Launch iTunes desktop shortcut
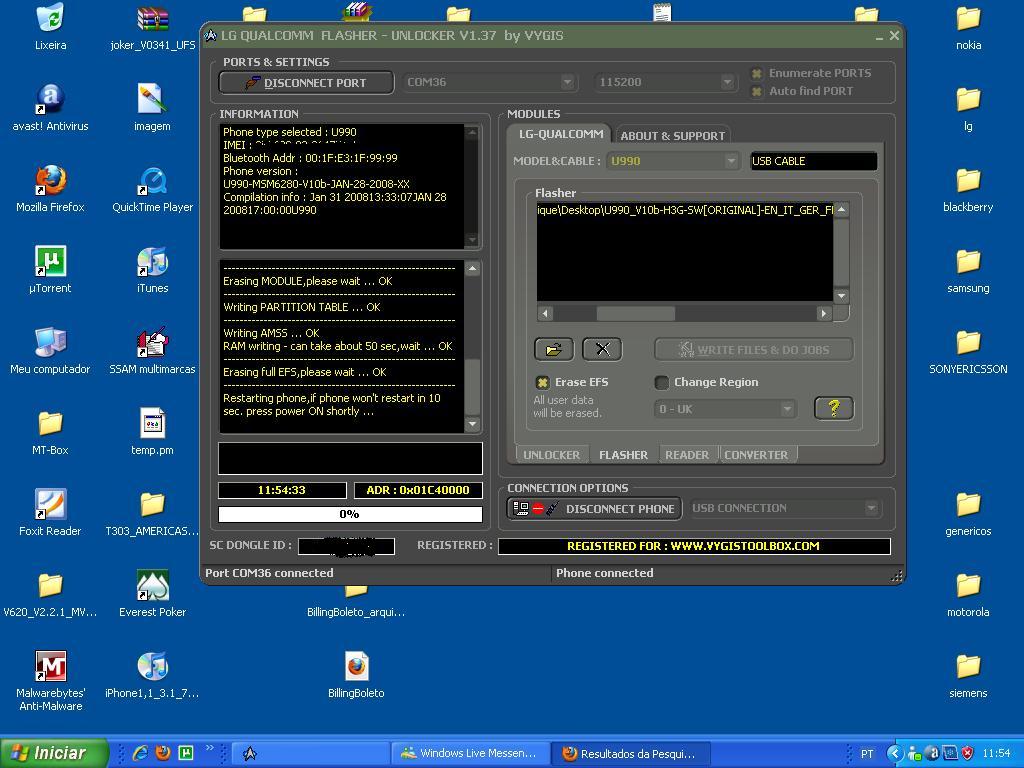 (x=152, y=261)
